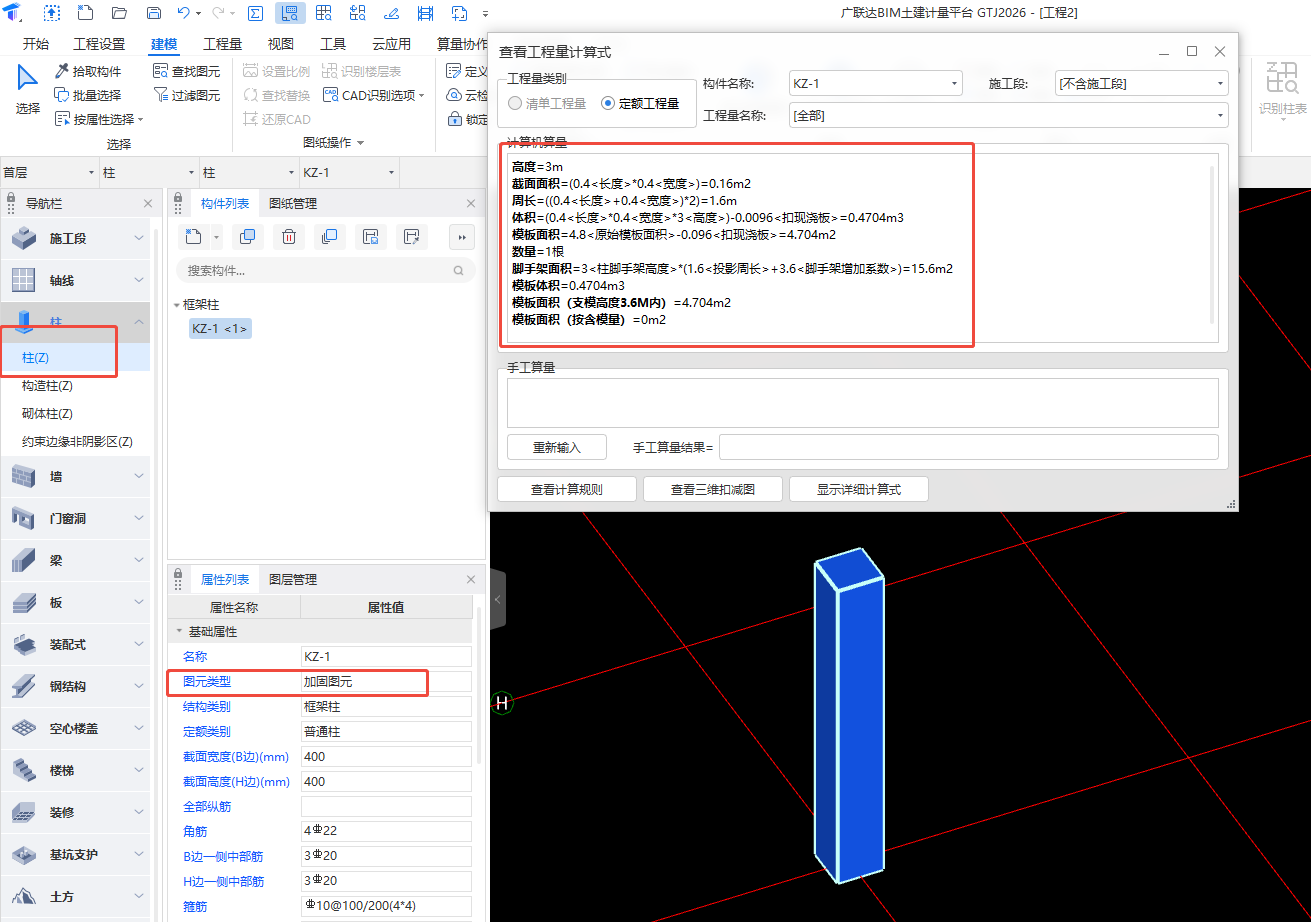
Task: Collapse 框架柱 tree node
Action: pos(176,305)
